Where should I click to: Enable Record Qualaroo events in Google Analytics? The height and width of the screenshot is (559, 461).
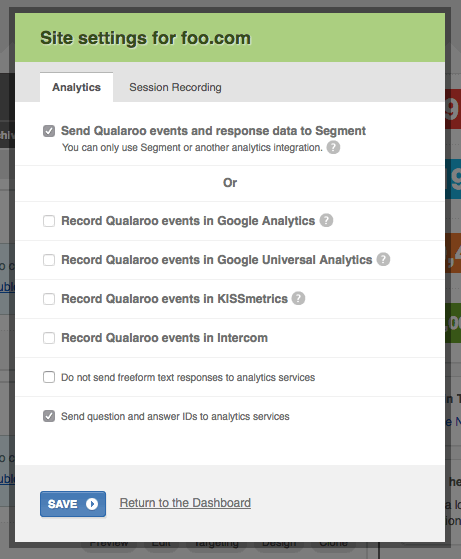(49, 221)
